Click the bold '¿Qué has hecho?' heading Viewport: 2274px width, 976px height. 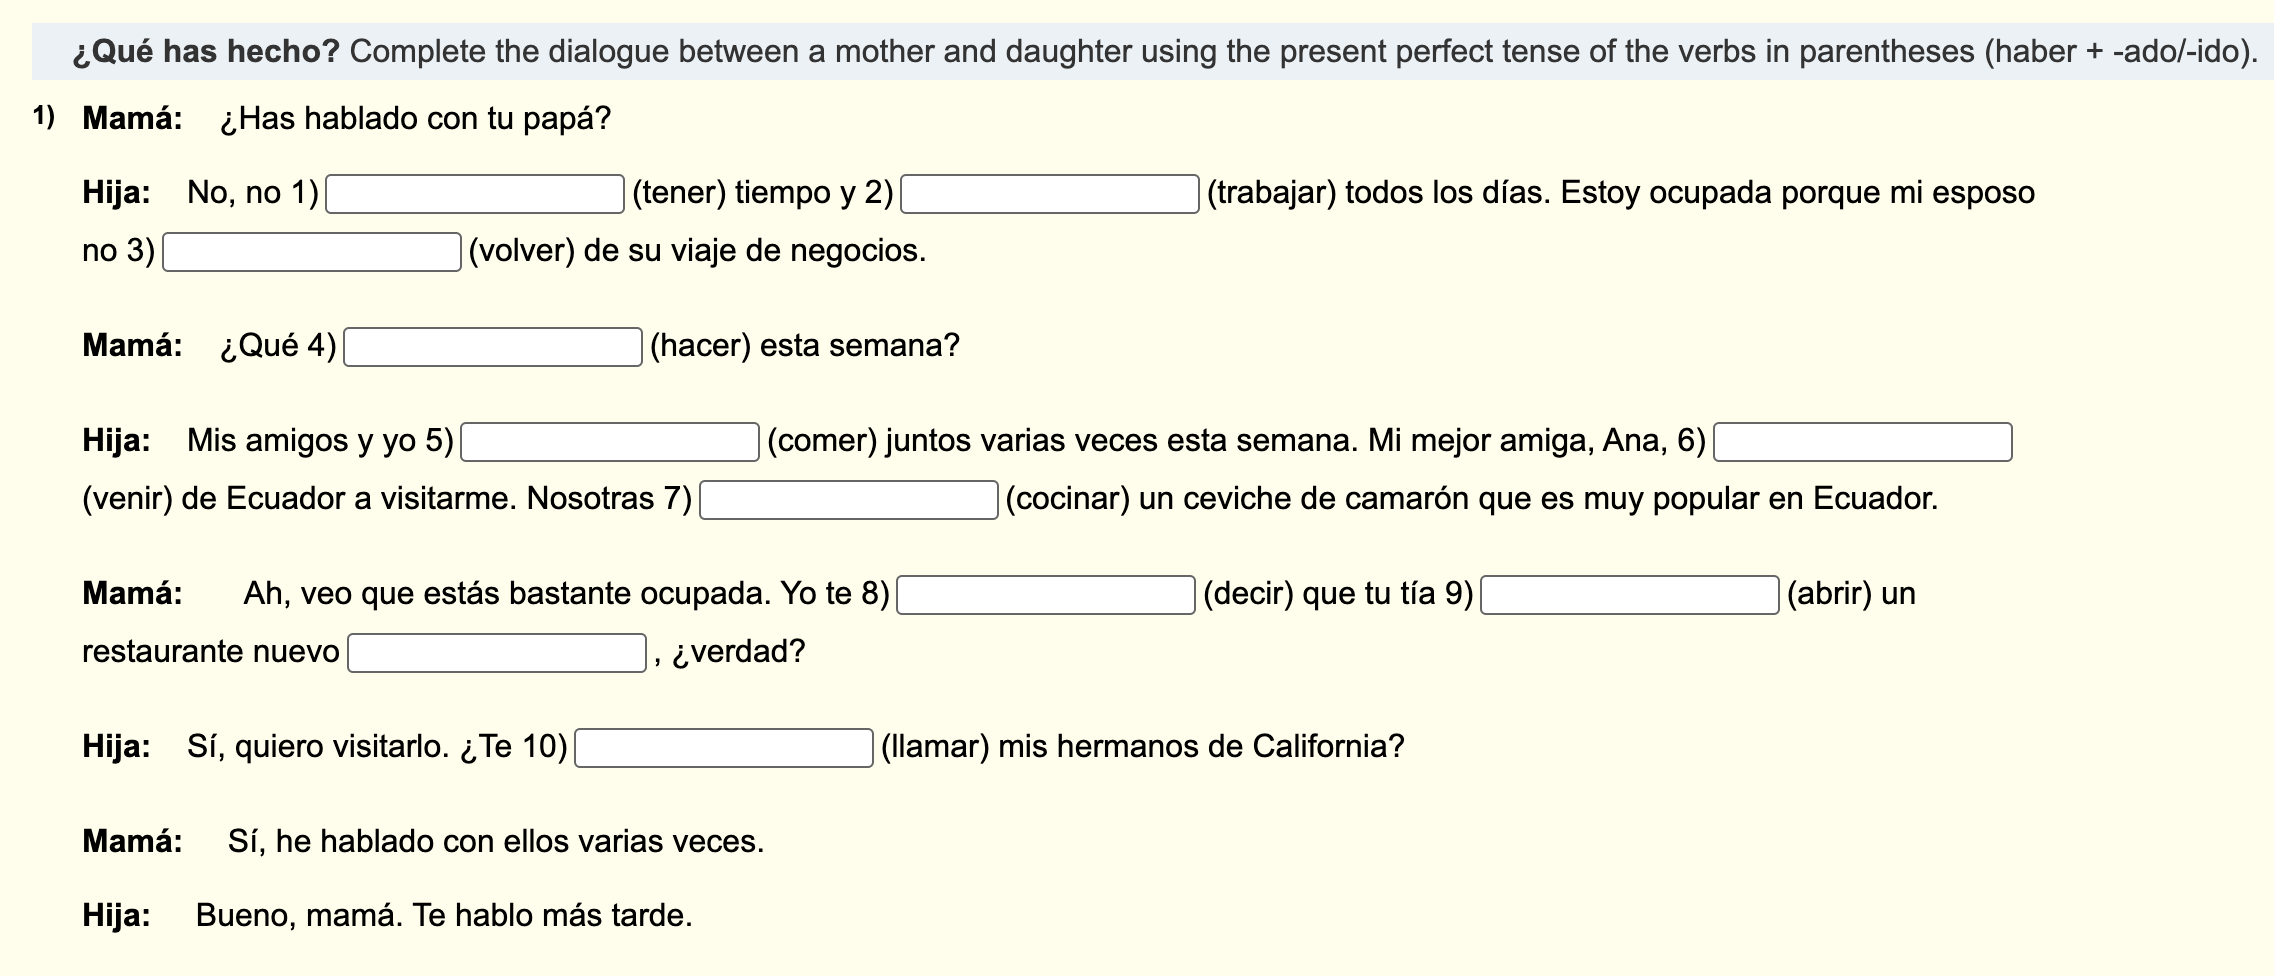[x=207, y=52]
